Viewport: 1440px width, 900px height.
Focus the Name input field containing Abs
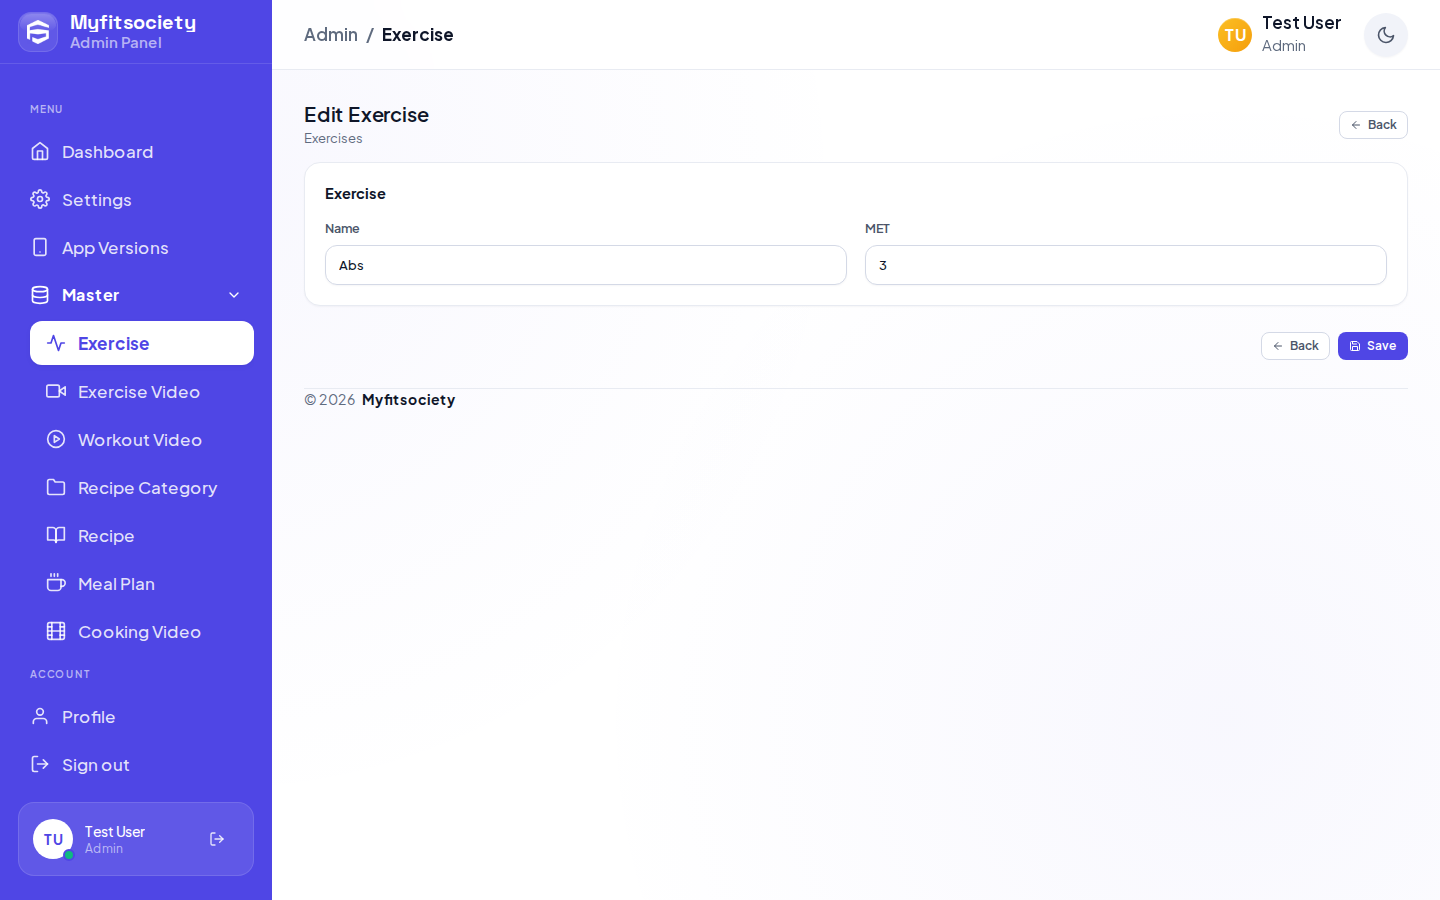(586, 265)
